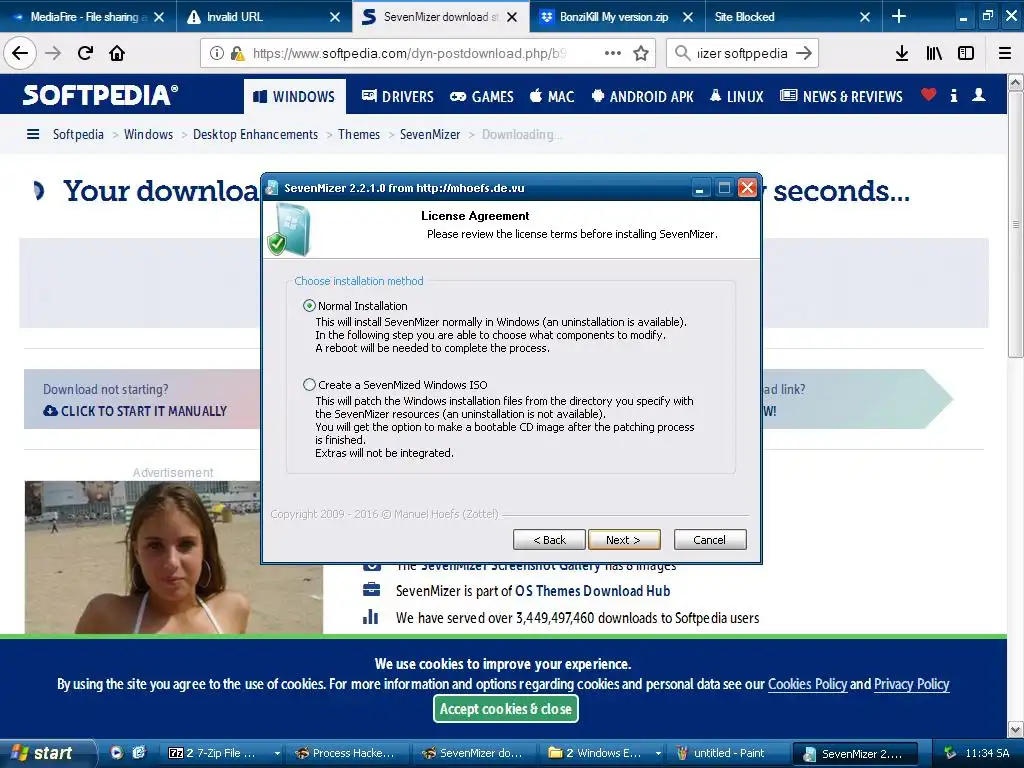This screenshot has height=768, width=1024.
Task: Bookmark this page with the star icon
Action: pyautogui.click(x=641, y=53)
